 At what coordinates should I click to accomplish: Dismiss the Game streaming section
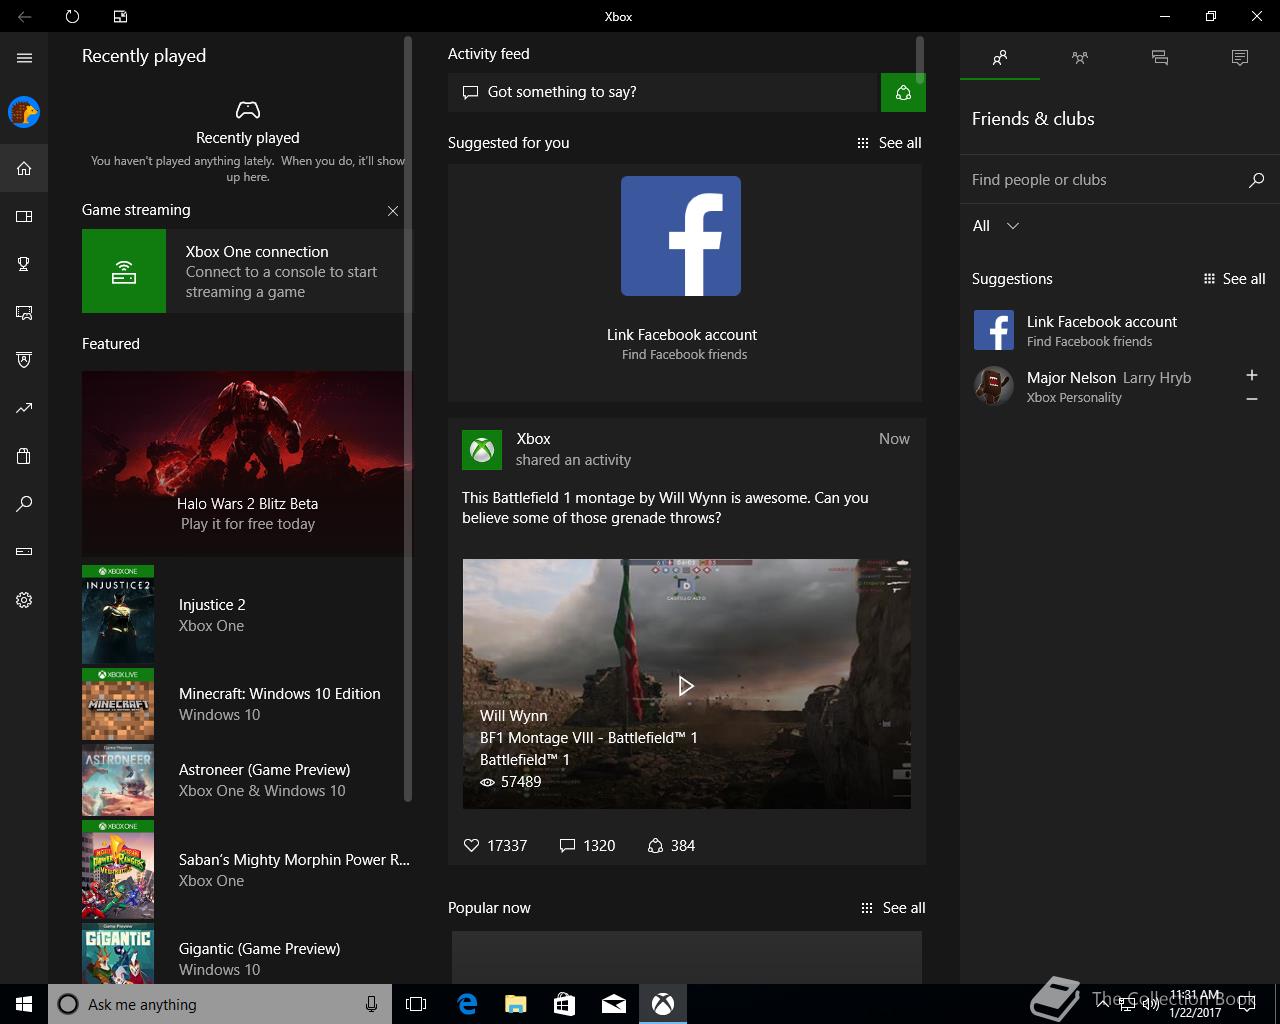(393, 211)
